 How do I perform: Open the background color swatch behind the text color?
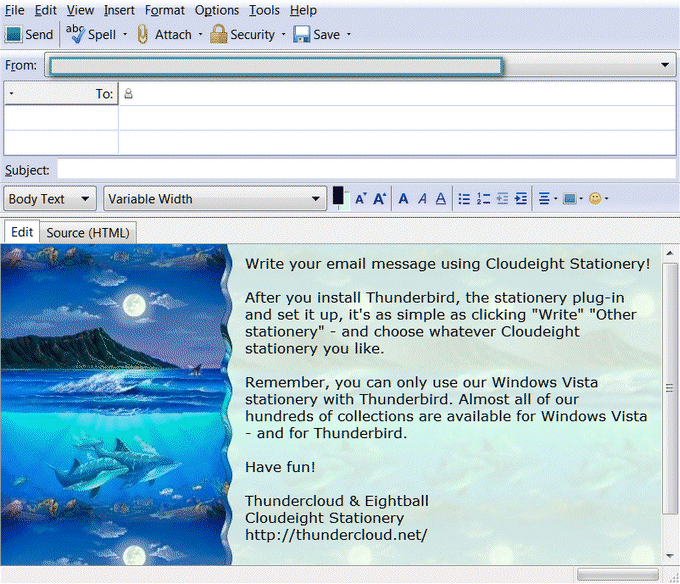click(x=347, y=202)
